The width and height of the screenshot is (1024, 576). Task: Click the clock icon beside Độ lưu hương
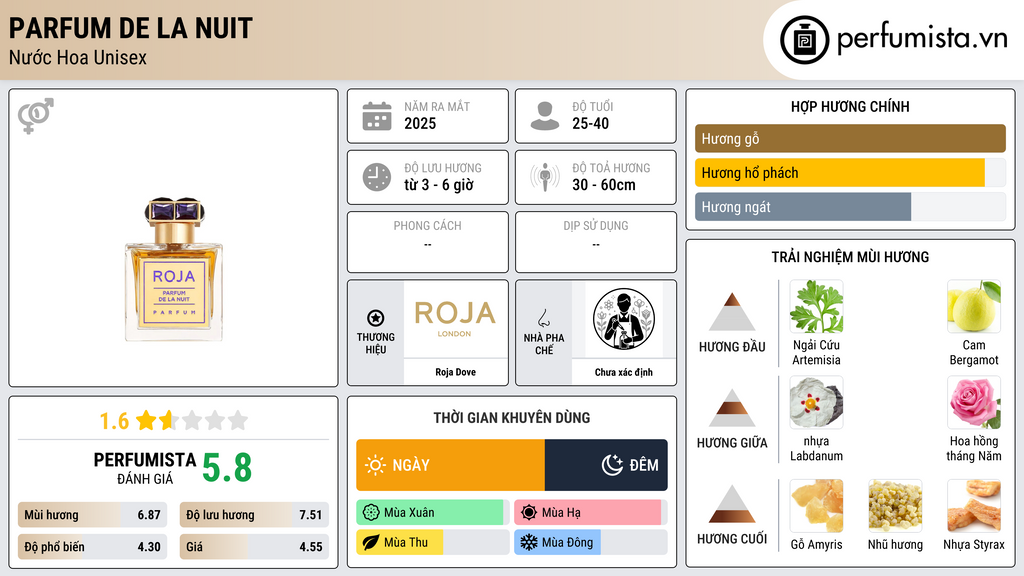coord(377,177)
